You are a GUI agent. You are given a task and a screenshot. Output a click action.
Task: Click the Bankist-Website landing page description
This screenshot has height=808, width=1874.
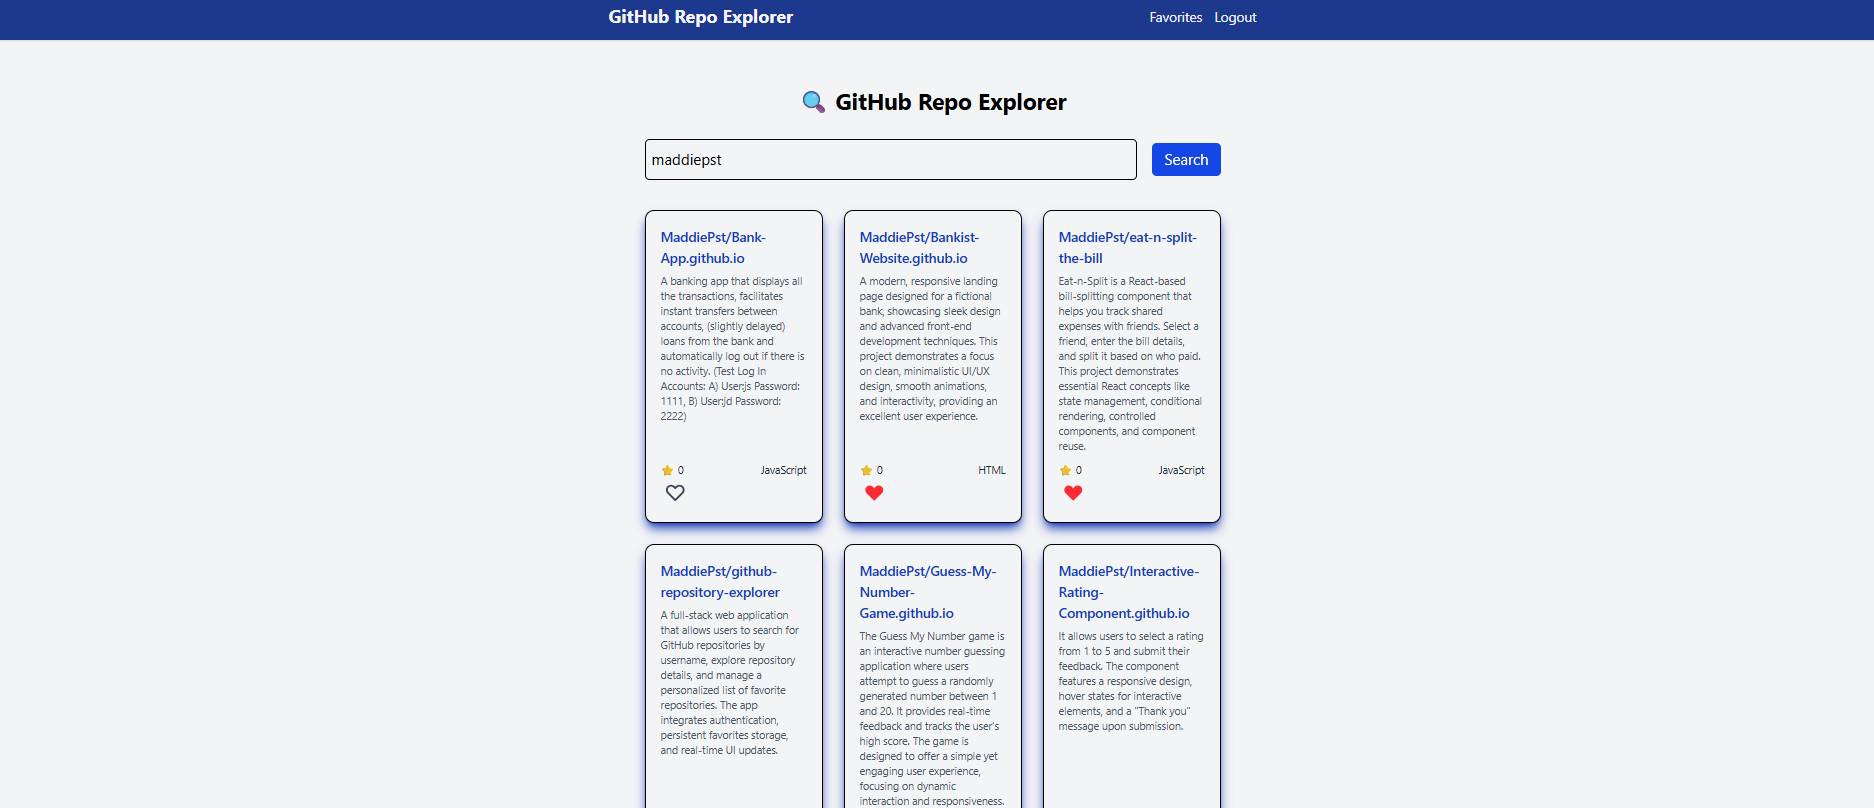932,349
